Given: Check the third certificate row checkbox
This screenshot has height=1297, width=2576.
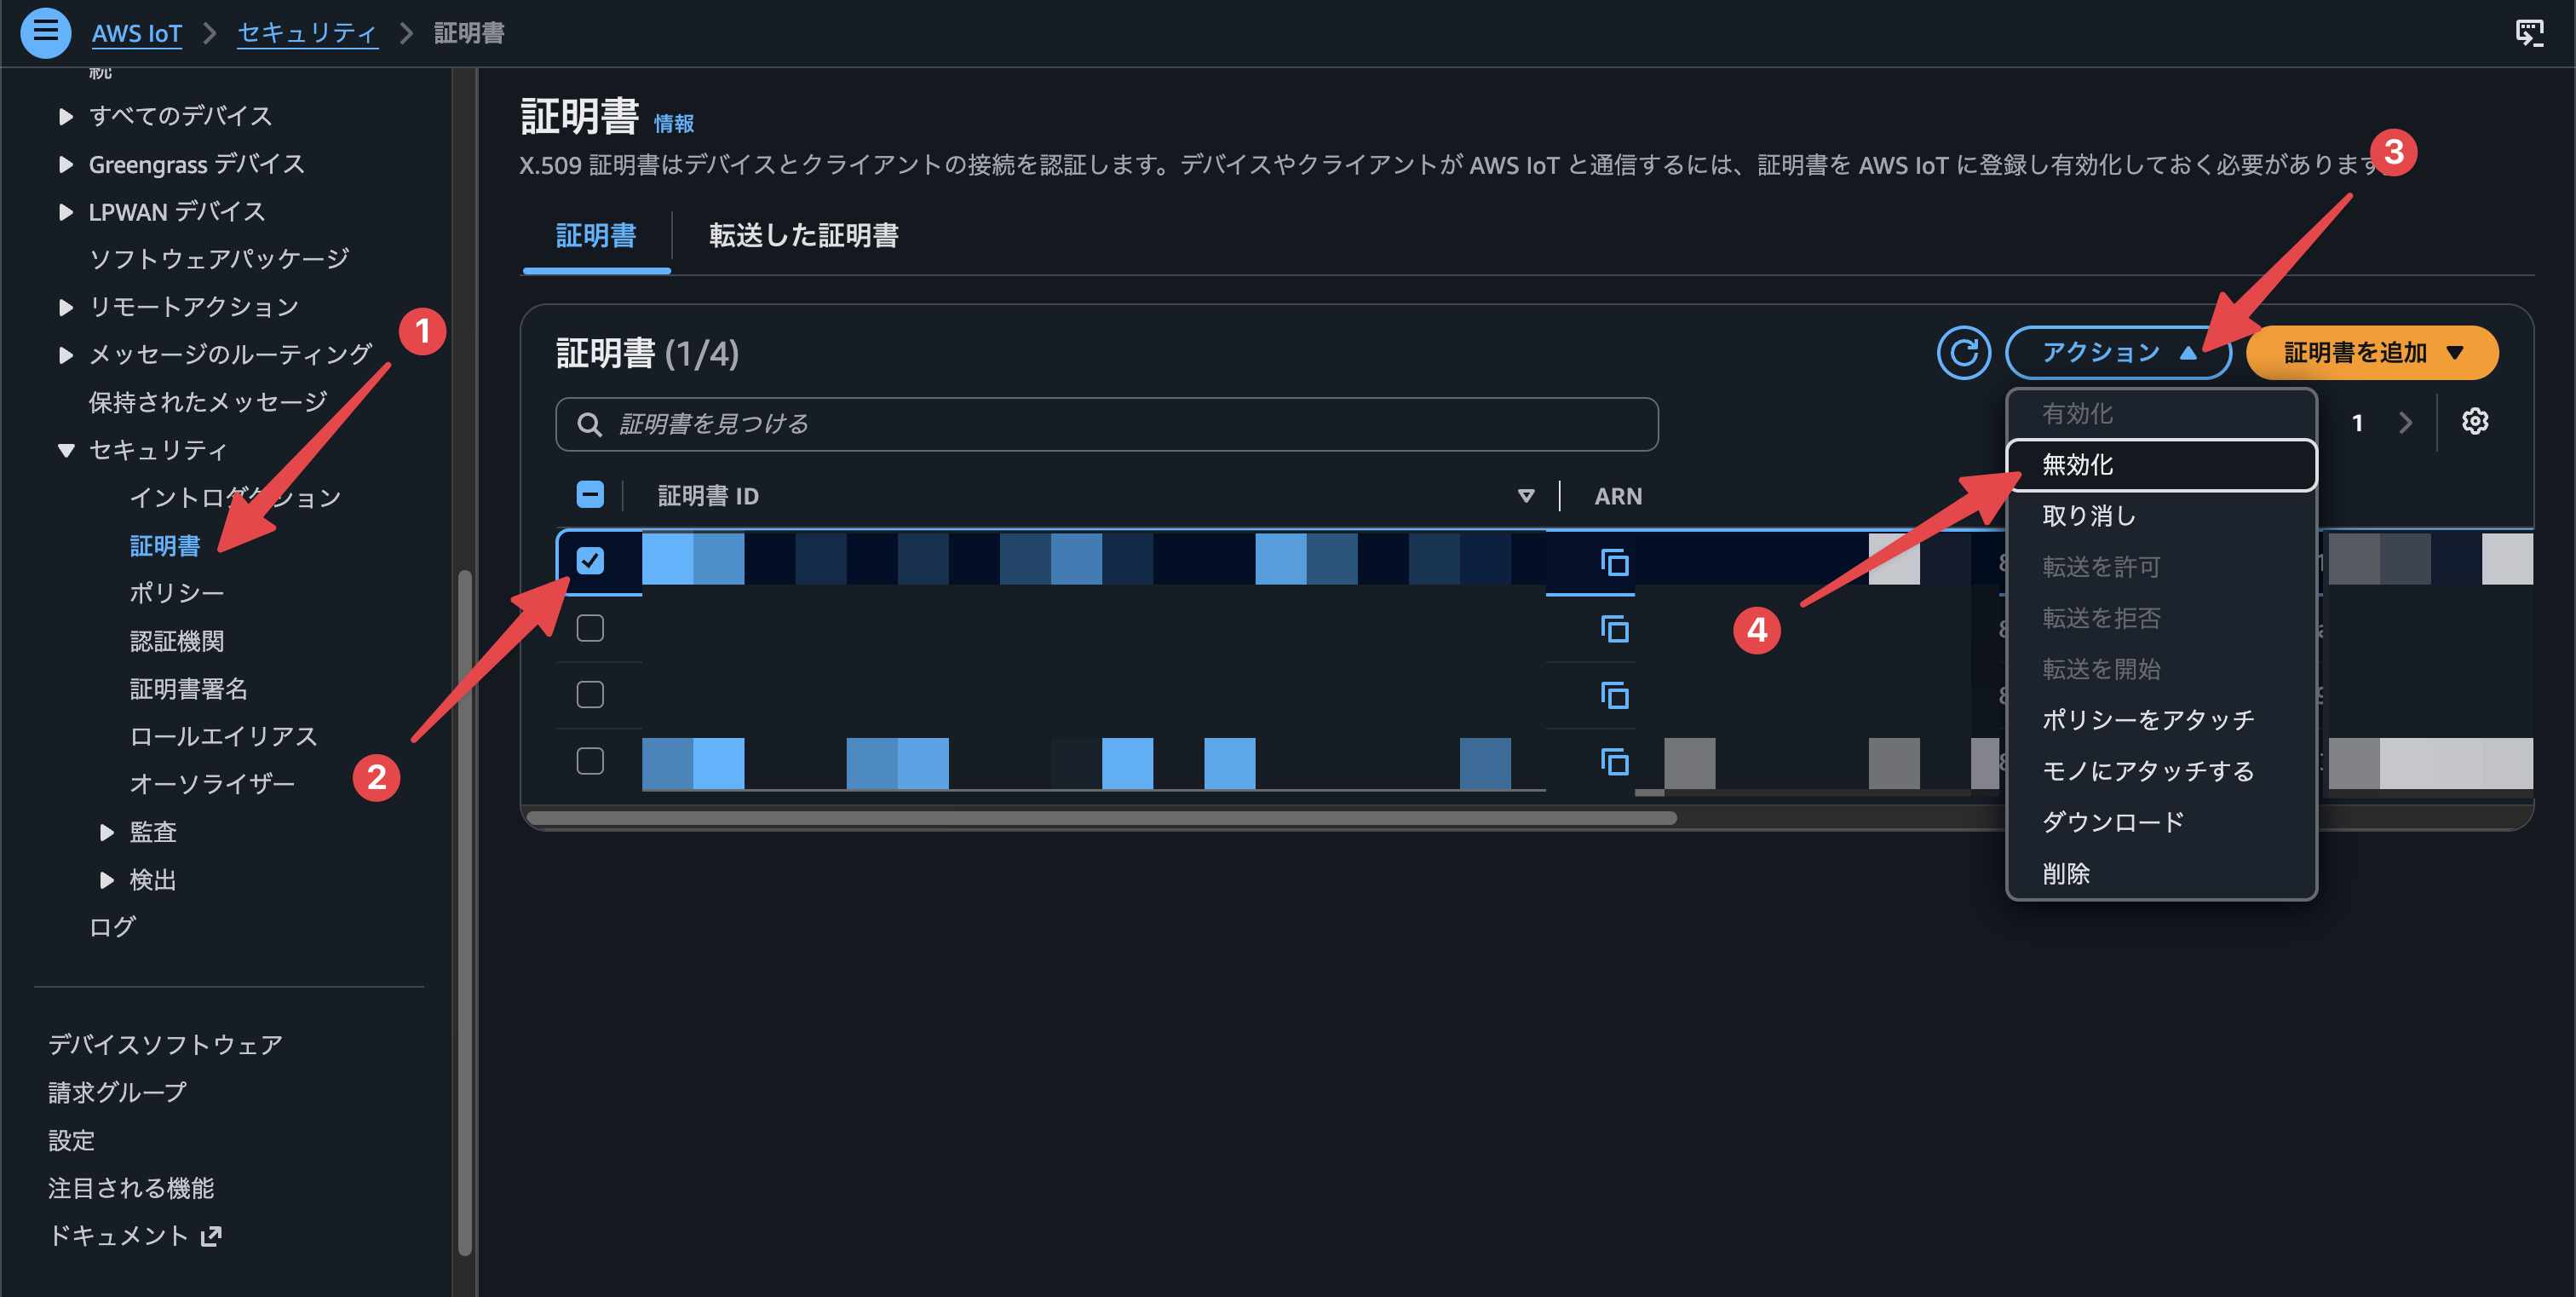Looking at the screenshot, I should point(590,694).
